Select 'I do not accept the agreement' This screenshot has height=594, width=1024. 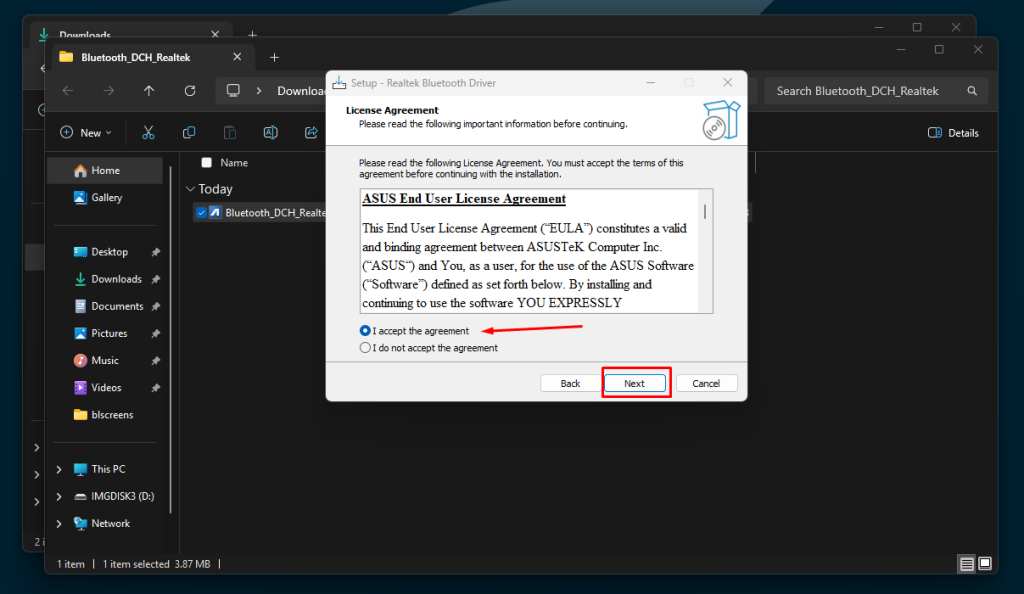pyautogui.click(x=365, y=347)
